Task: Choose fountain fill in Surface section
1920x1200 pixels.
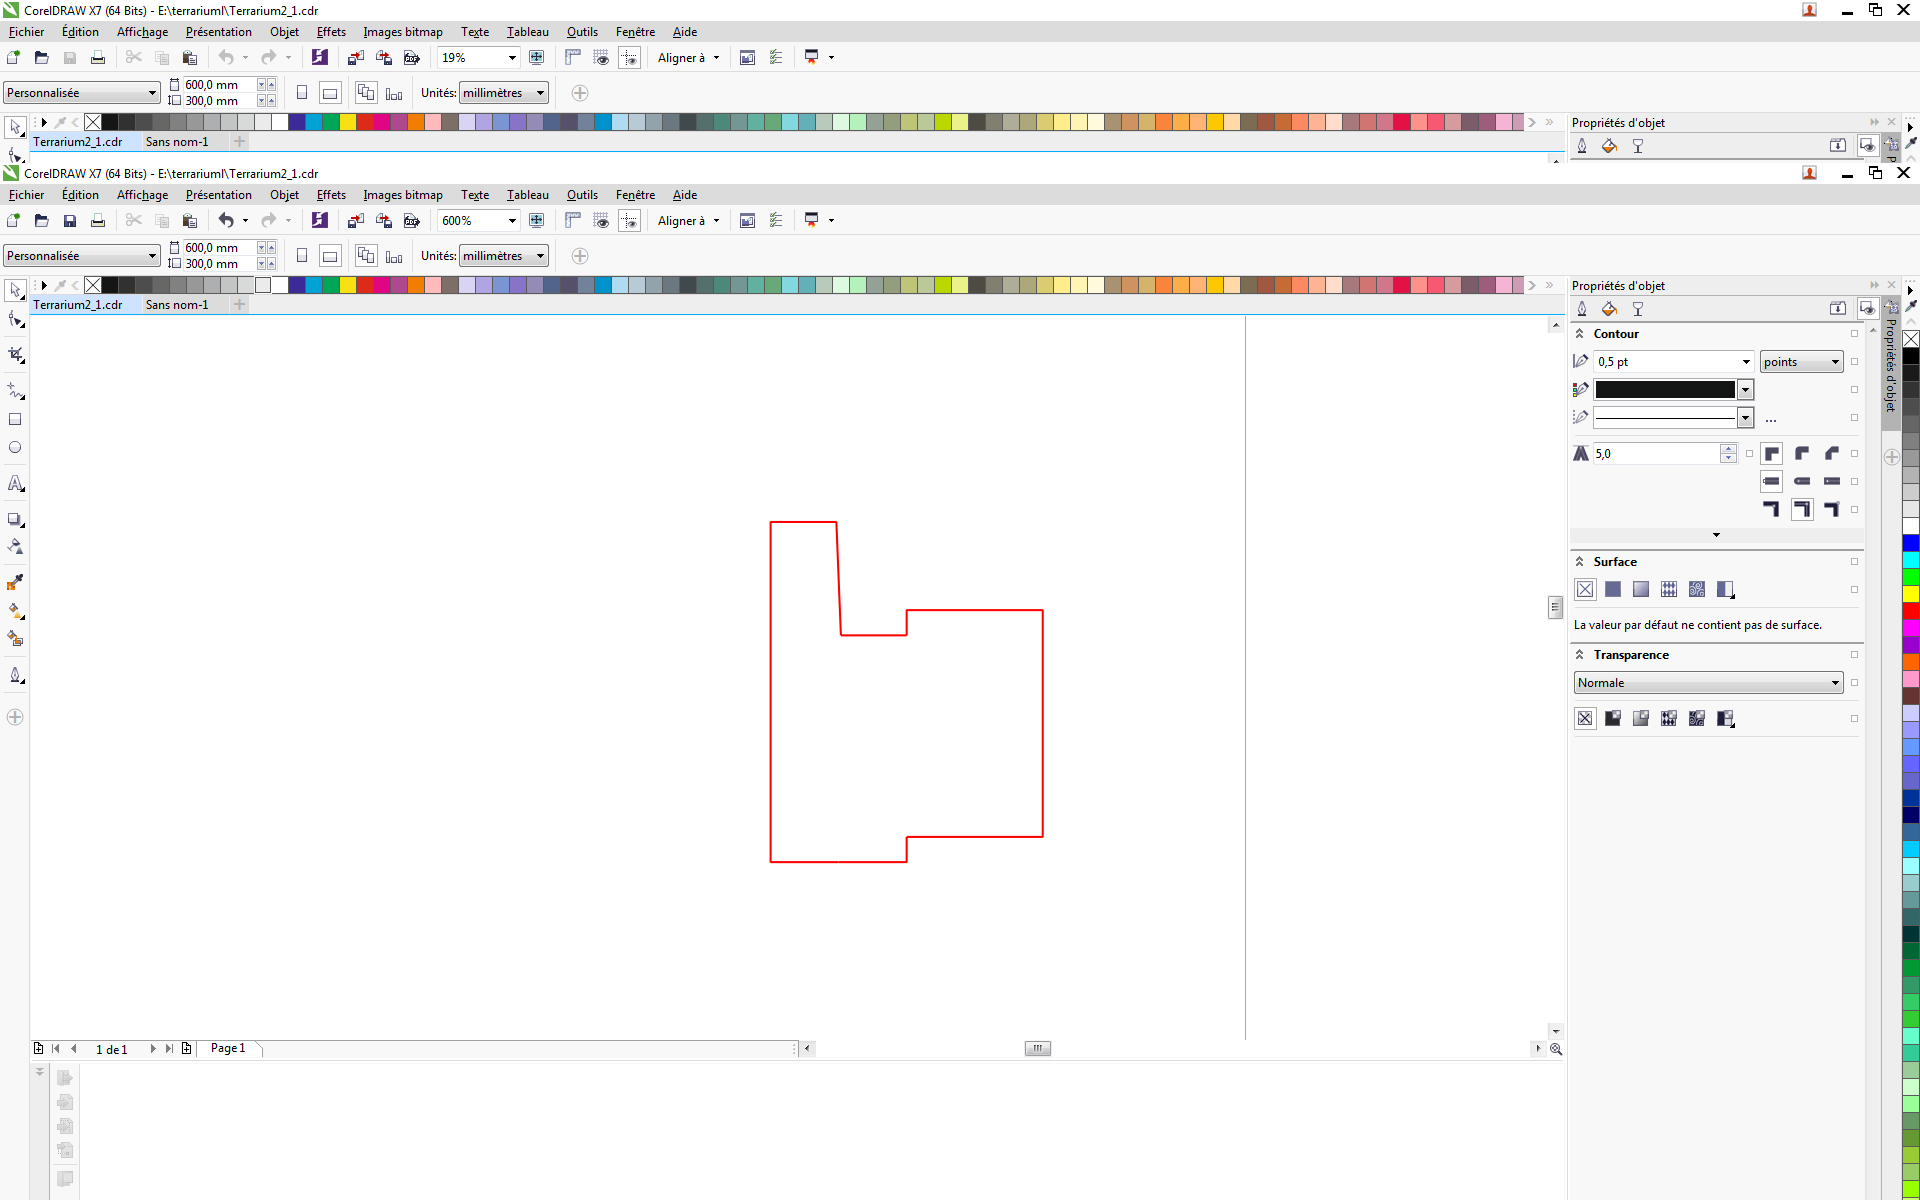Action: (1641, 590)
